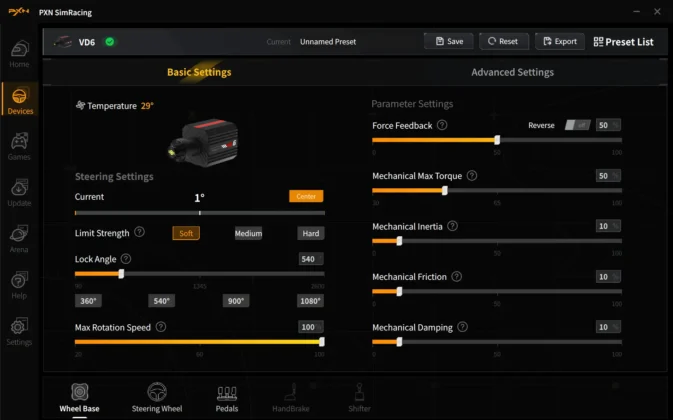Show help for Max Rotation Speed
Viewport: 673px width, 420px height.
point(161,327)
